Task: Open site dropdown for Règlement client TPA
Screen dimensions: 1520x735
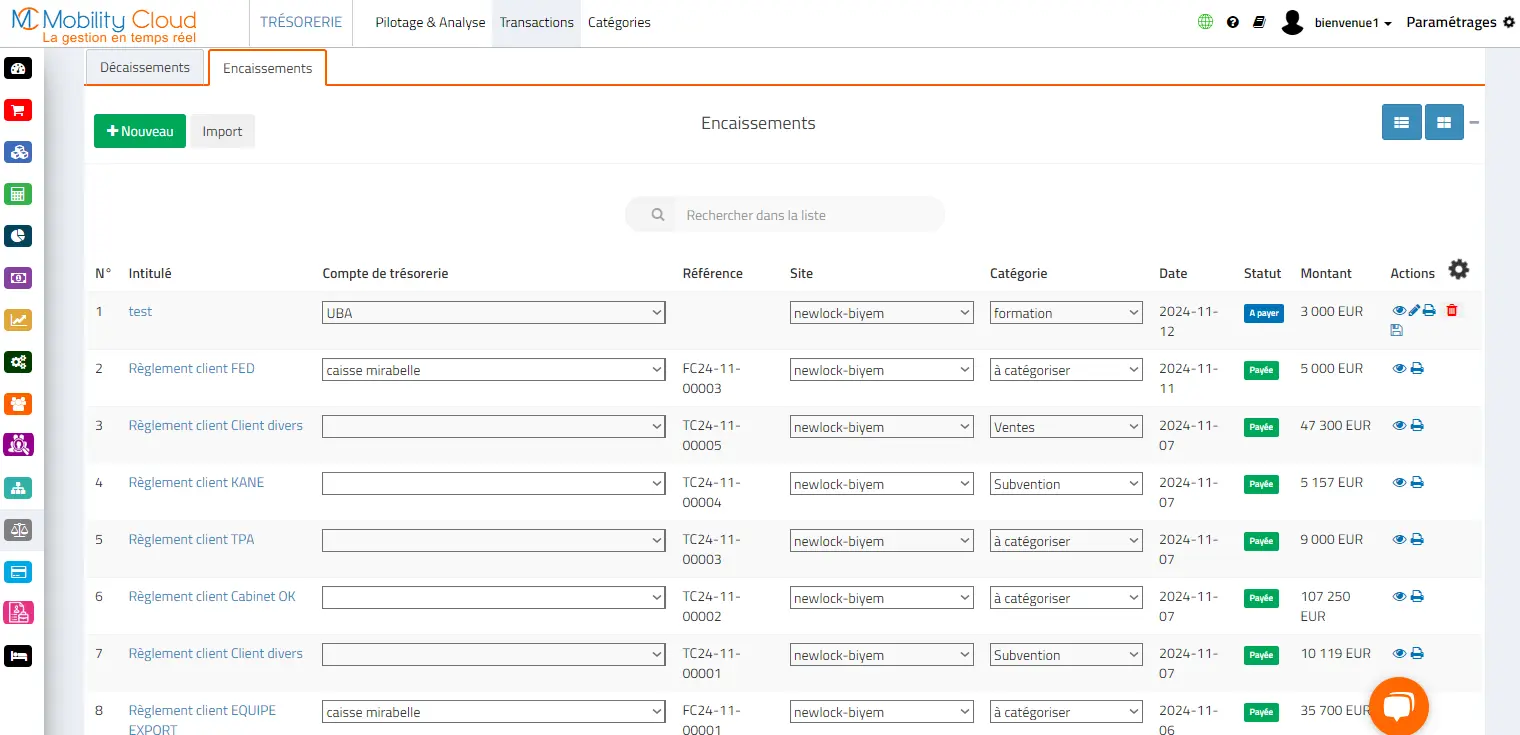Action: click(x=882, y=541)
